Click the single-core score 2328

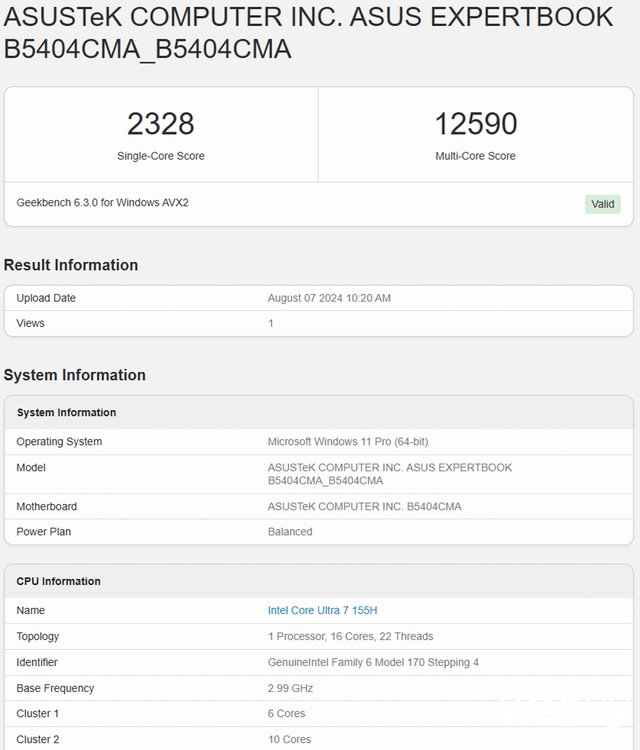click(x=161, y=123)
